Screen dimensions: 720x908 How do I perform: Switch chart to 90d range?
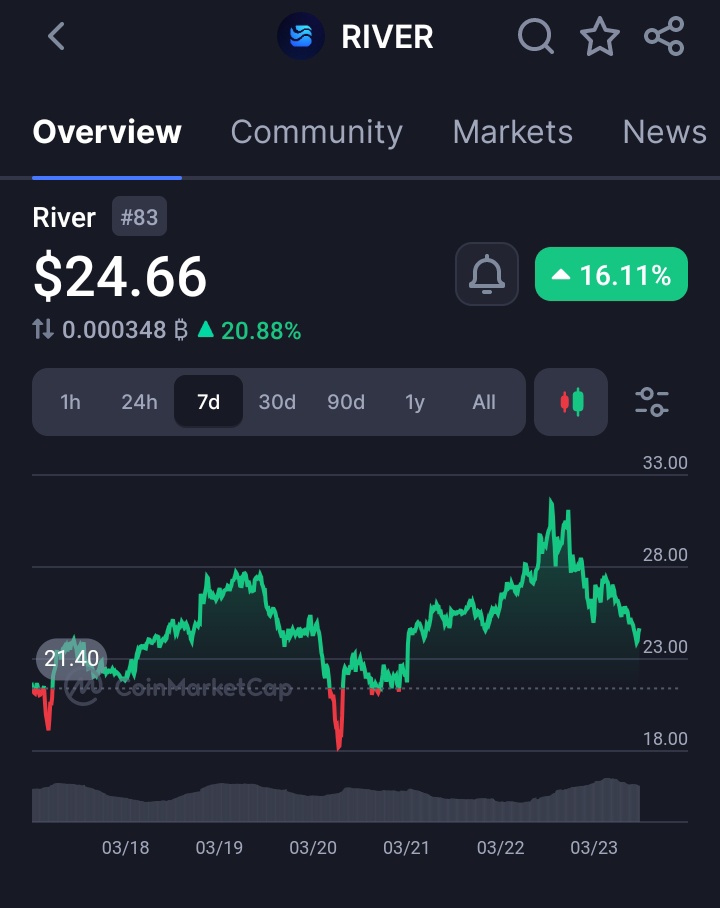pos(346,402)
